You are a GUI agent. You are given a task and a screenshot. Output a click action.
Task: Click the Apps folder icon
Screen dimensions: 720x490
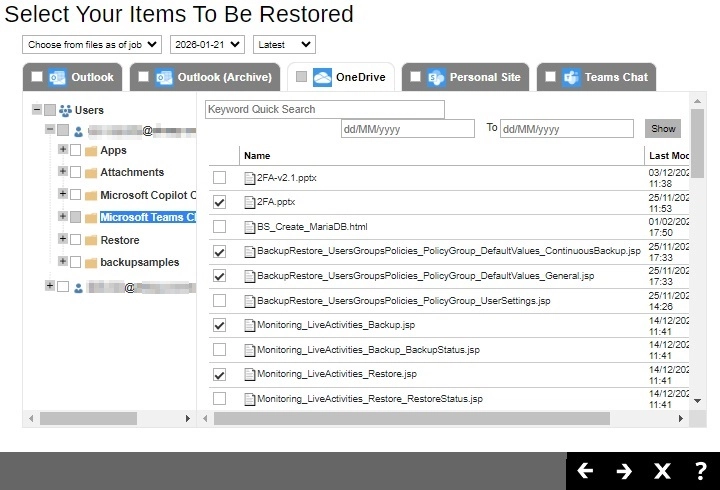point(91,151)
